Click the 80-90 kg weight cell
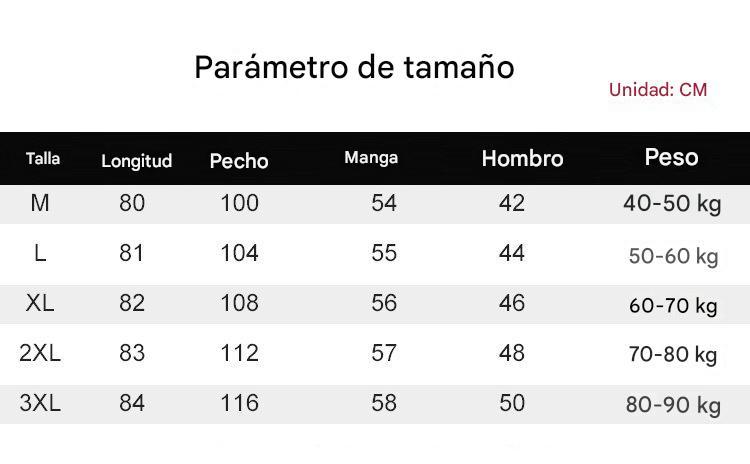This screenshot has width=750, height=464. click(673, 405)
